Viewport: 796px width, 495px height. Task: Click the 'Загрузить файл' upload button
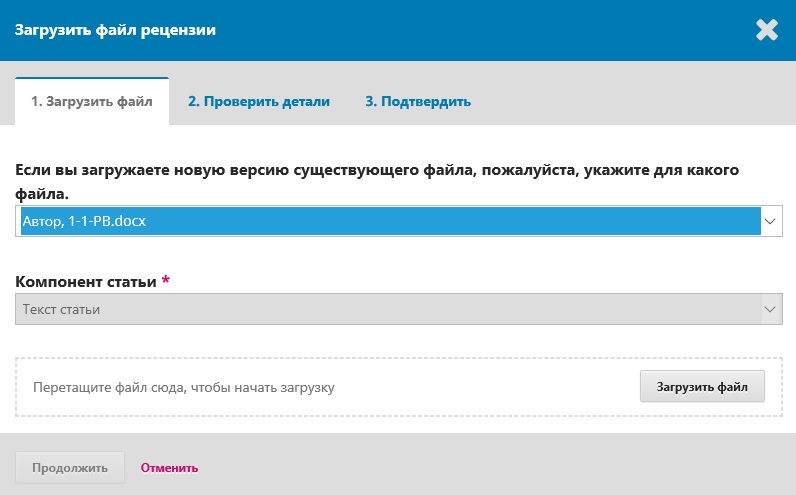702,386
